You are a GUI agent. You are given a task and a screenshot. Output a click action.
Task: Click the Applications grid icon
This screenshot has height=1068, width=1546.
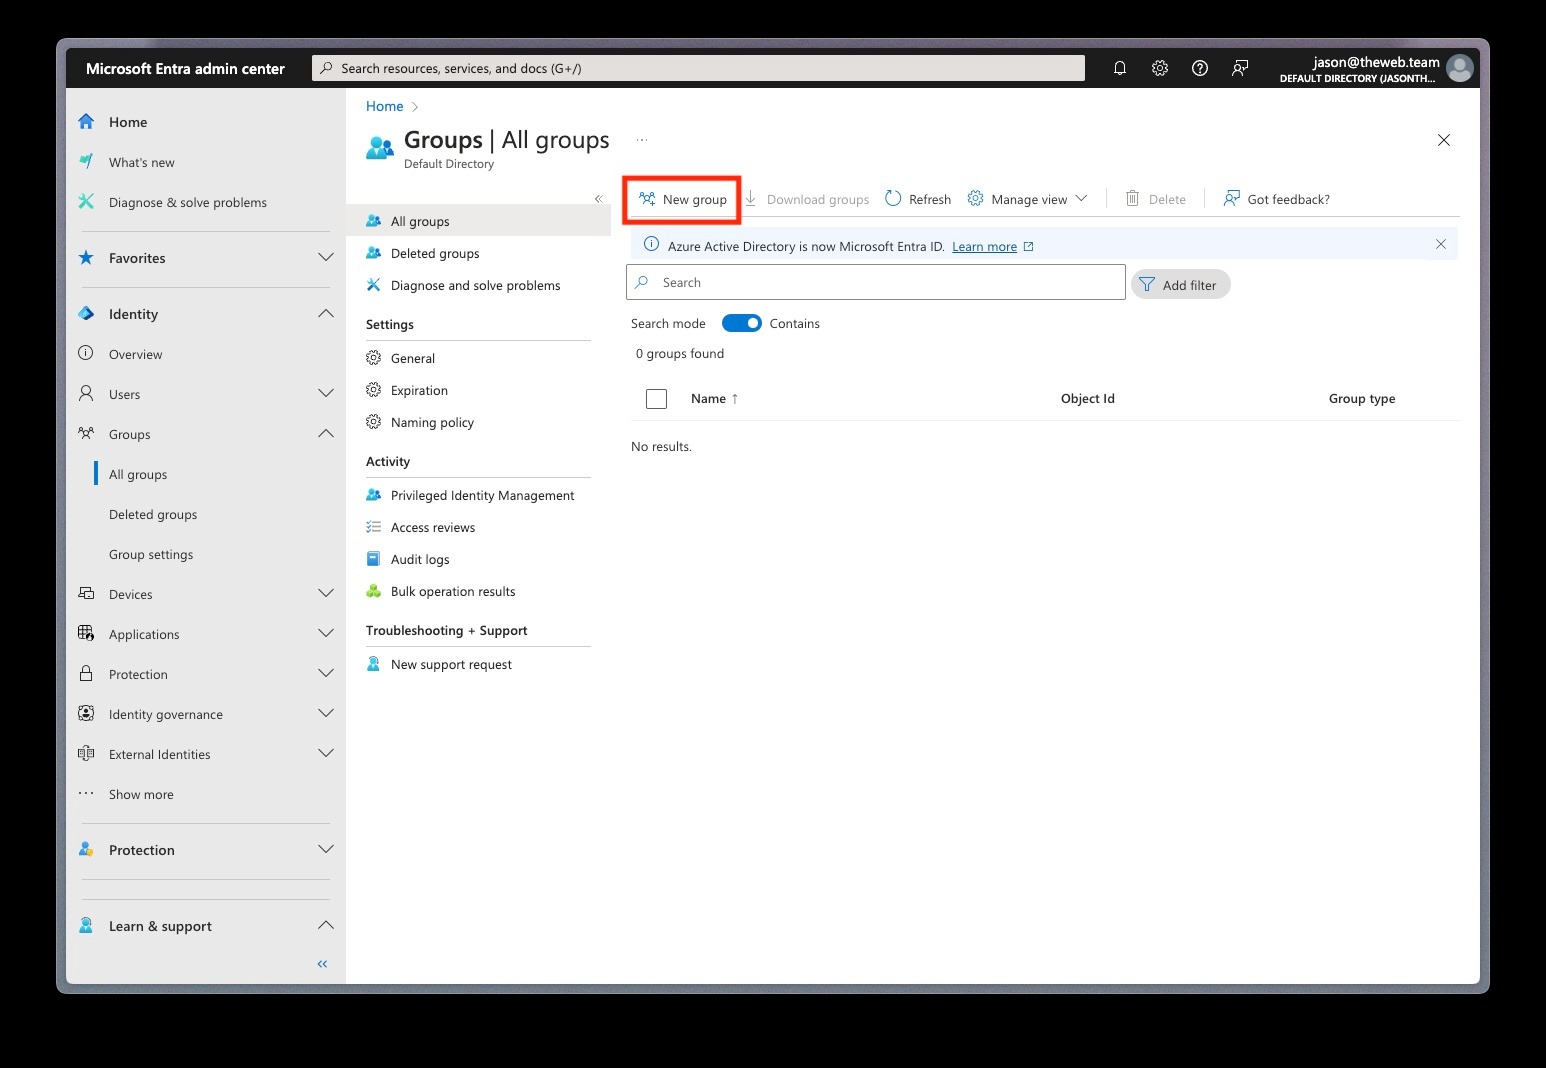87,634
